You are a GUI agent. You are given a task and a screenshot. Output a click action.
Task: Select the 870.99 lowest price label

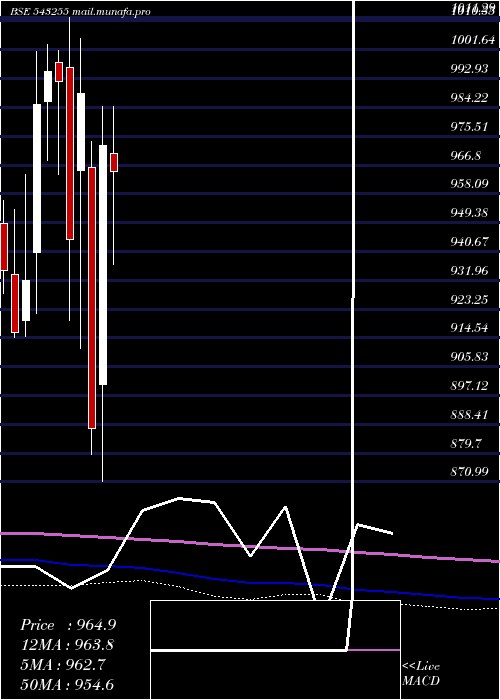(469, 471)
